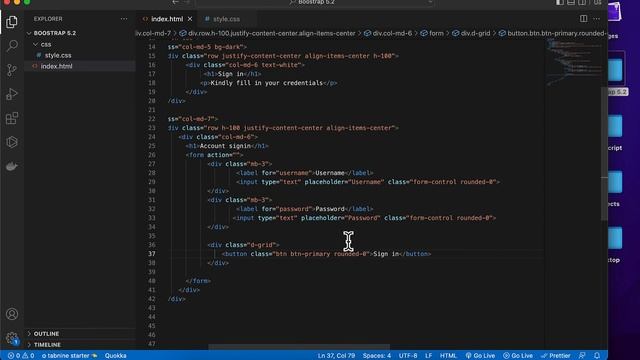The image size is (640, 360).
Task: Click the EXPLORER panel title
Action: coord(48,19)
